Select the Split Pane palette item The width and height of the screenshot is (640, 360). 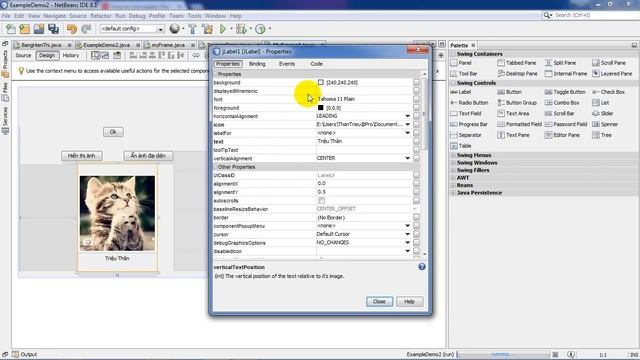pyautogui.click(x=560, y=63)
